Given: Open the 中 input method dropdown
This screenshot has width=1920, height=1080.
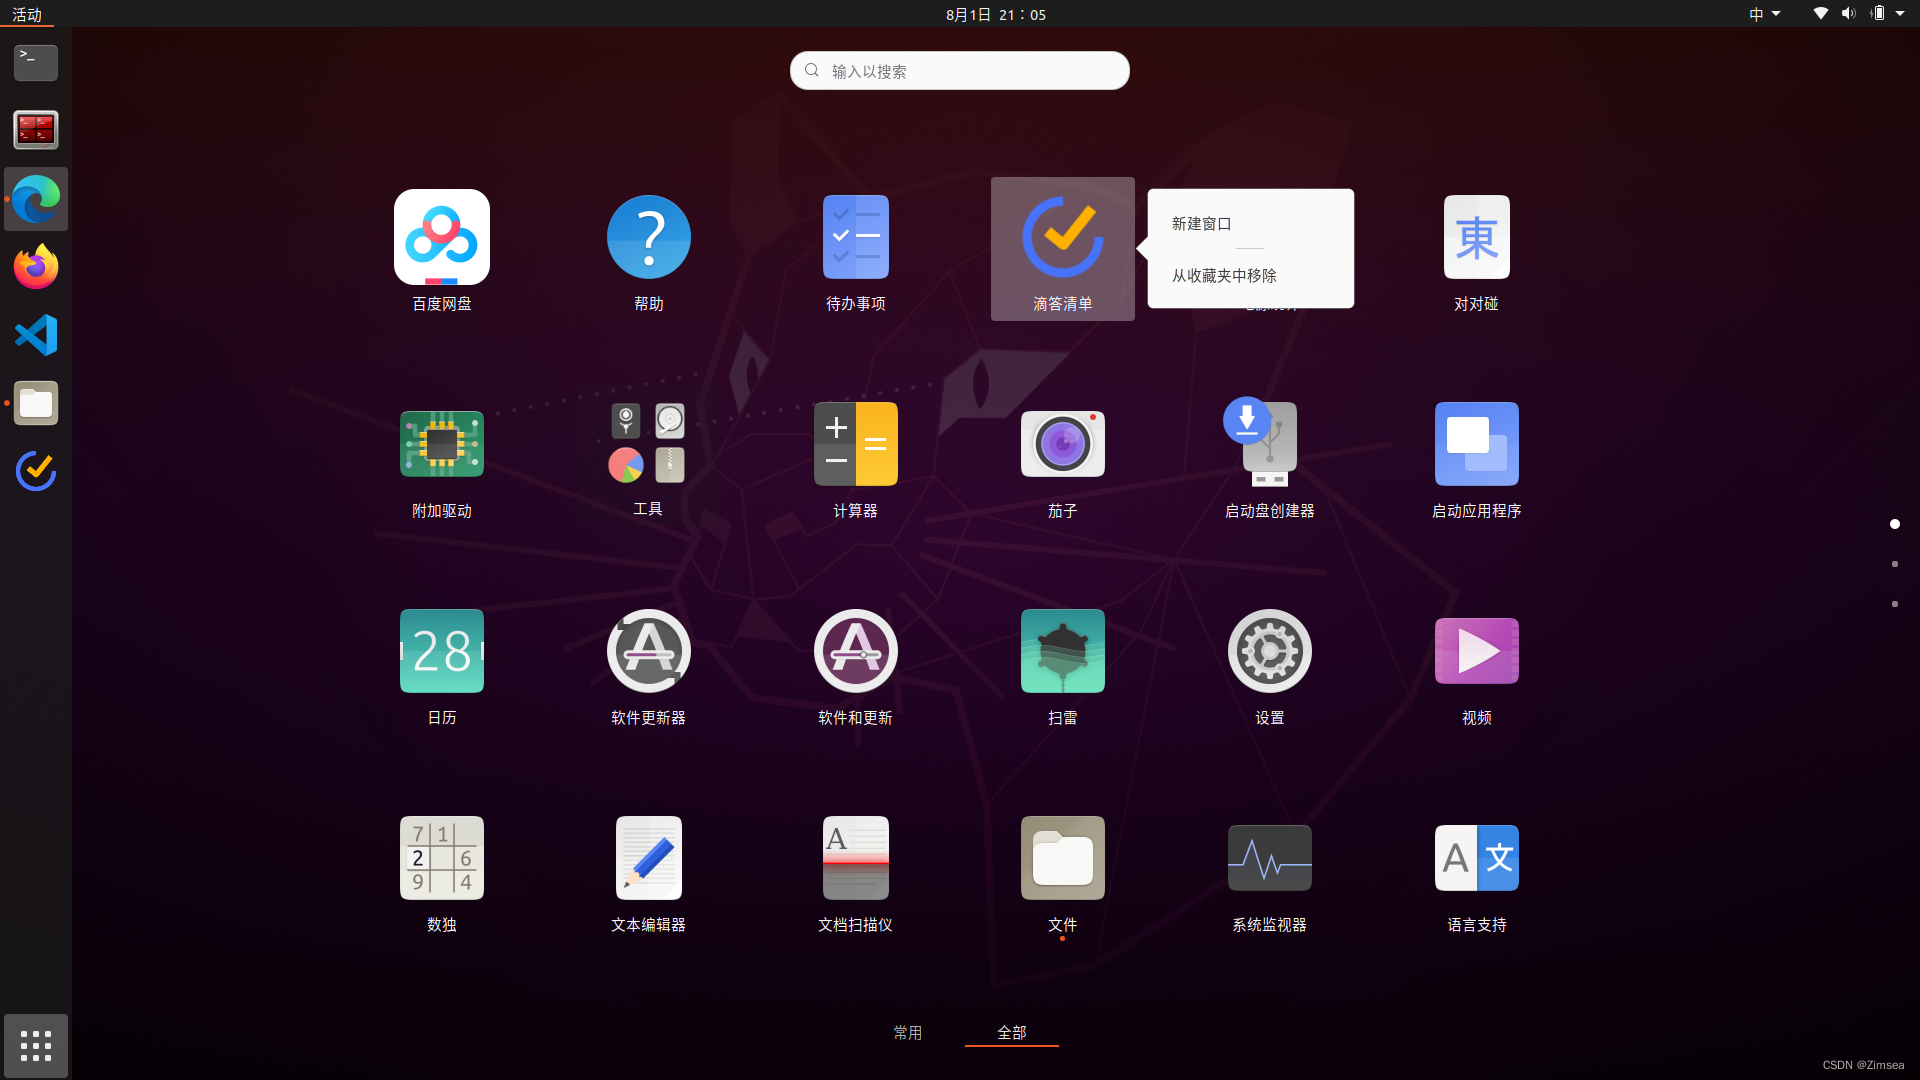Looking at the screenshot, I should click(x=1763, y=14).
